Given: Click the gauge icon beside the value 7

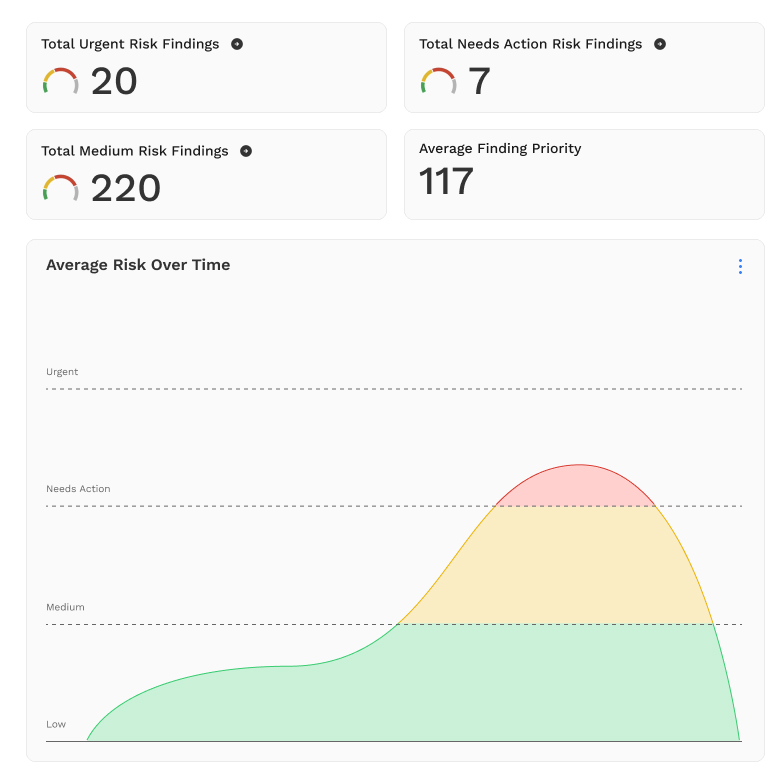Looking at the screenshot, I should 438,81.
